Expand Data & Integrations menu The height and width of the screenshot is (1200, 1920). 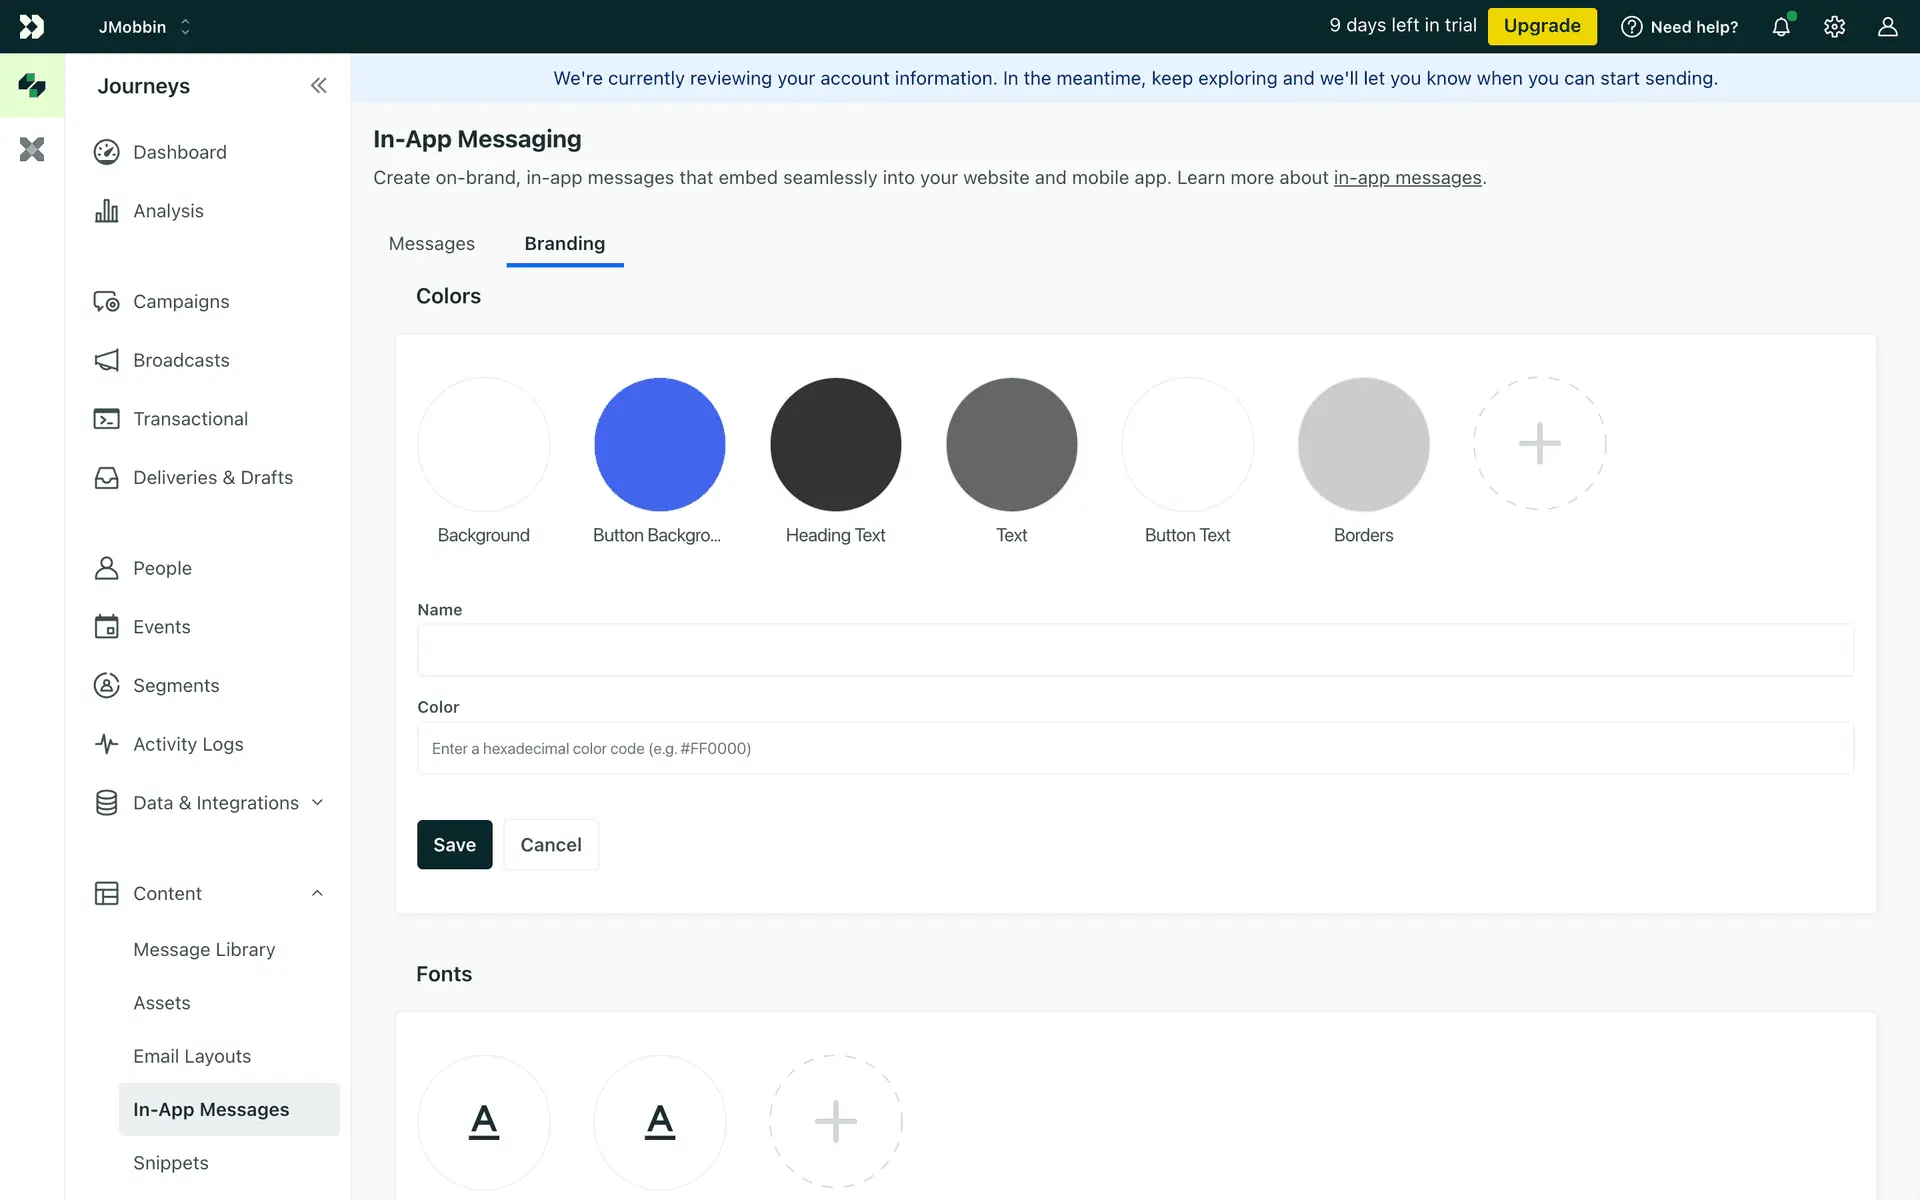317,803
